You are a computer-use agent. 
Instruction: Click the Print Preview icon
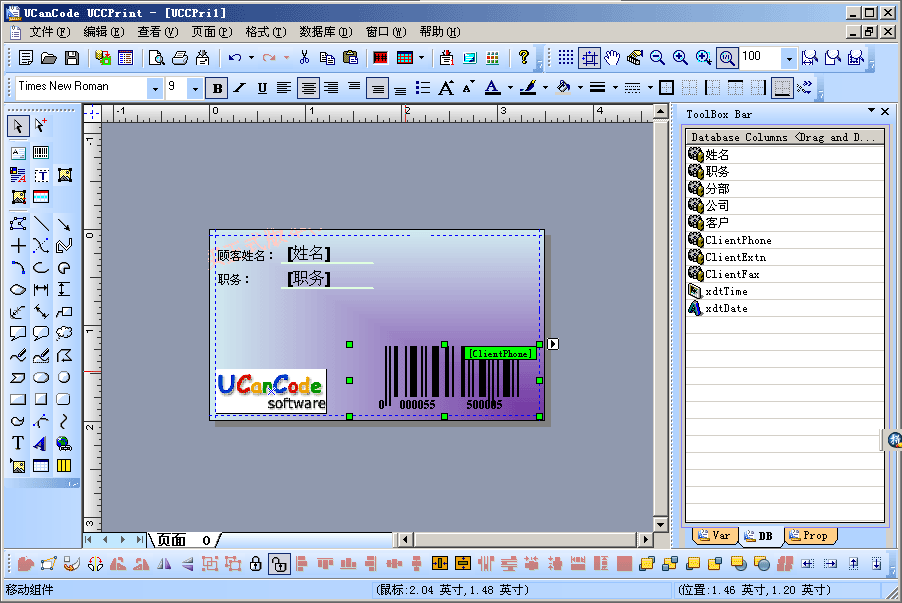[156, 58]
